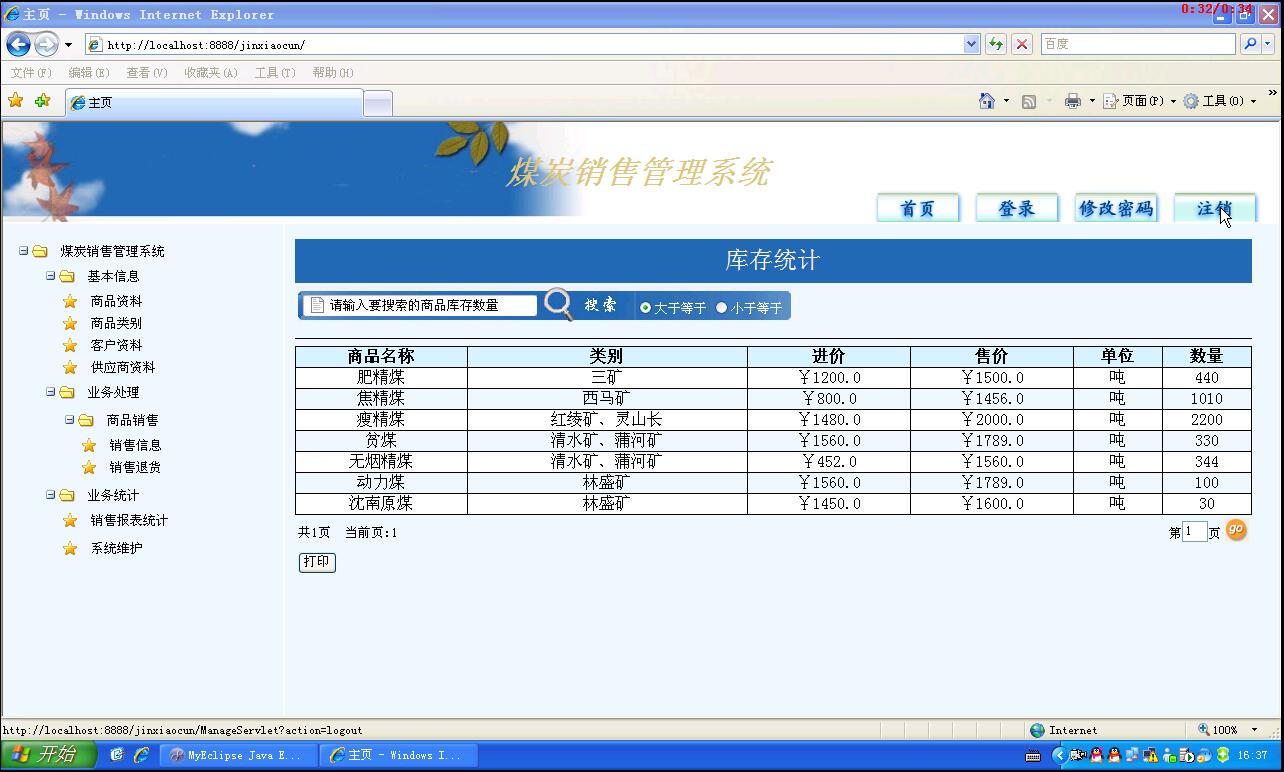Select the 主页 browser tab

click(214, 103)
